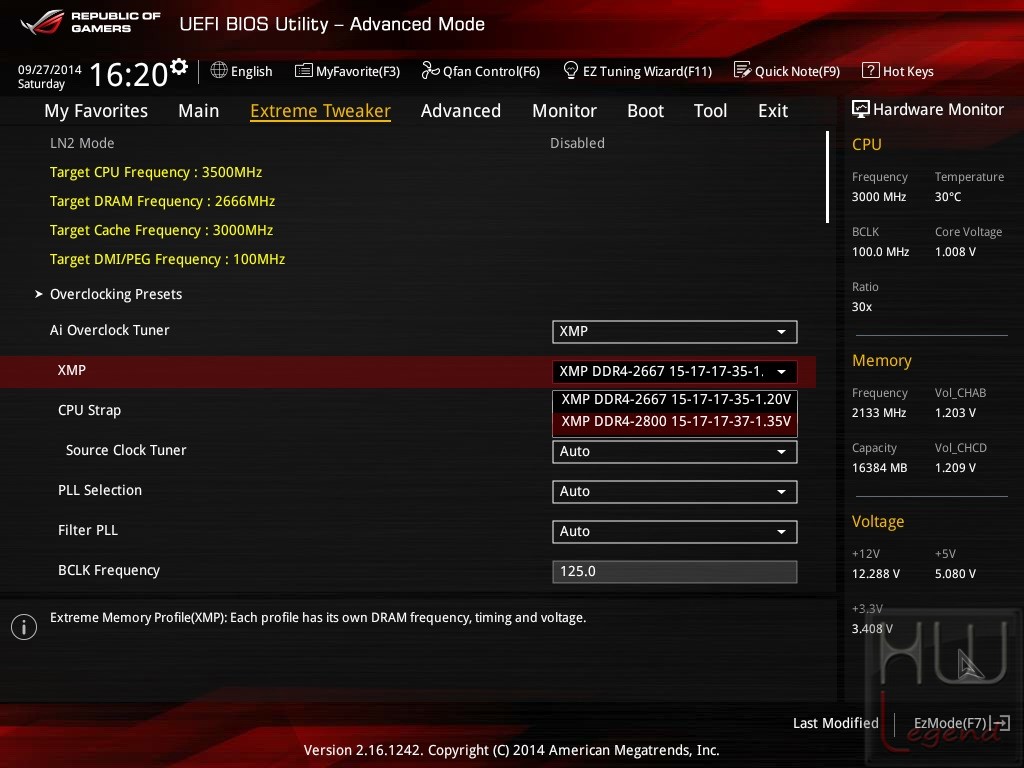The width and height of the screenshot is (1024, 768).
Task: Launch EZ Tuning Wizard(F11)
Action: 637,71
